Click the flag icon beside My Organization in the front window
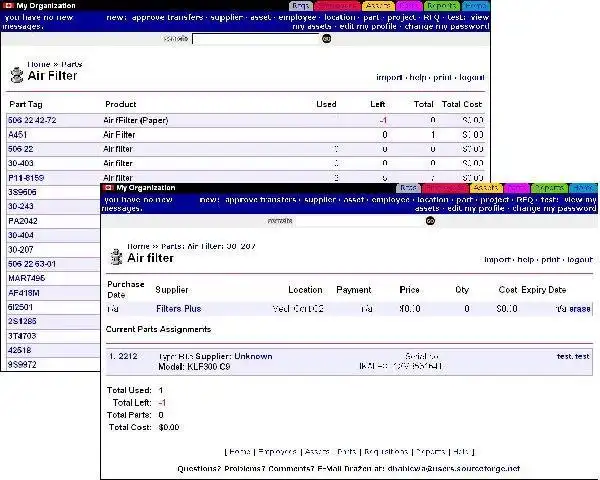This screenshot has height=480, width=600. coord(109,188)
